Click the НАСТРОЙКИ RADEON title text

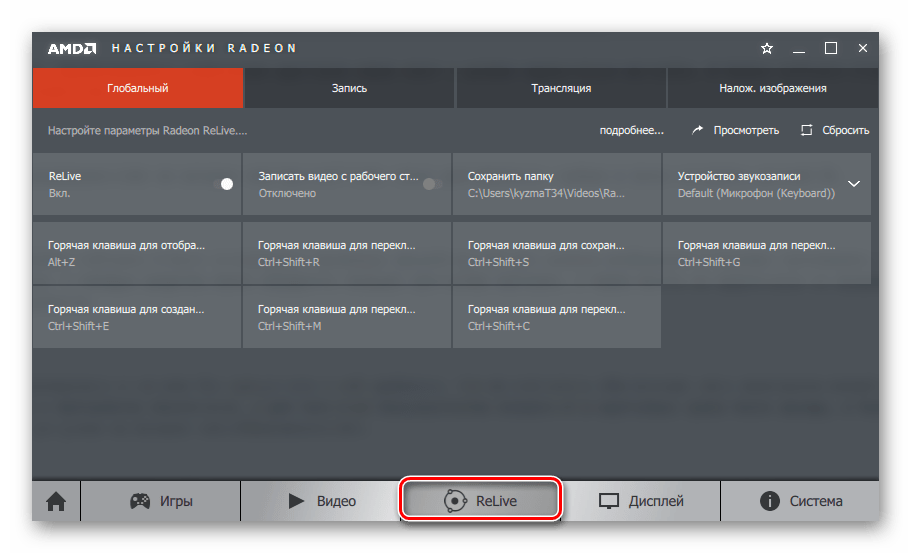(x=204, y=48)
